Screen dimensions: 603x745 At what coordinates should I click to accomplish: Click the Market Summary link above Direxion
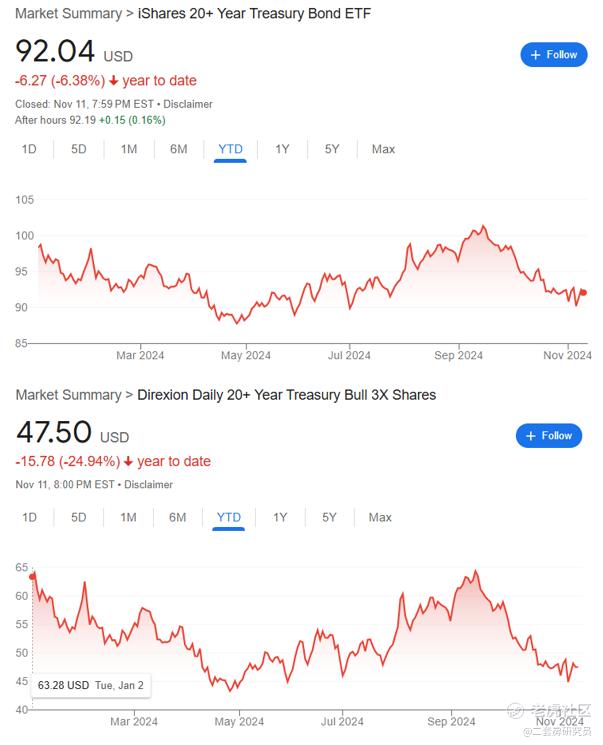(x=68, y=395)
